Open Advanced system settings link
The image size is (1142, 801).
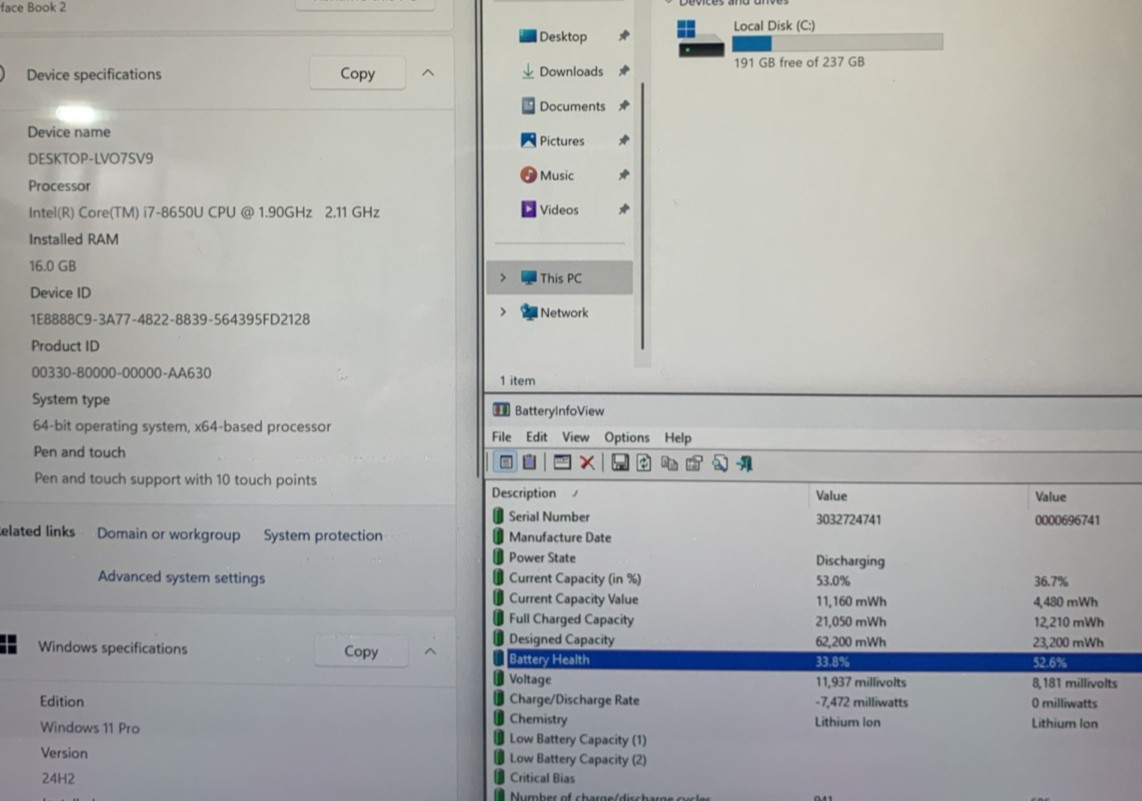(181, 577)
